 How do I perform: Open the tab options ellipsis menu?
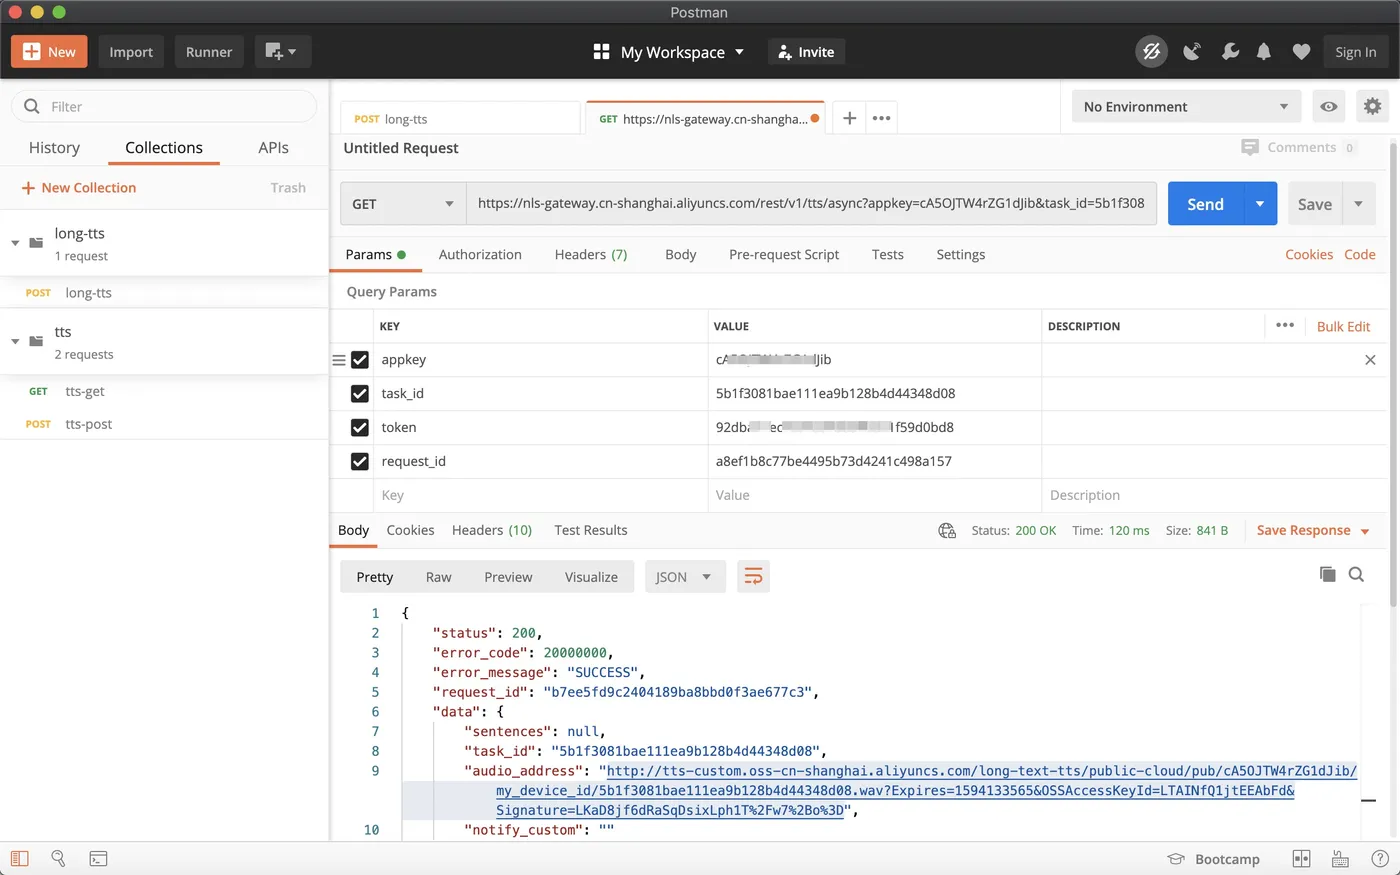pyautogui.click(x=881, y=118)
